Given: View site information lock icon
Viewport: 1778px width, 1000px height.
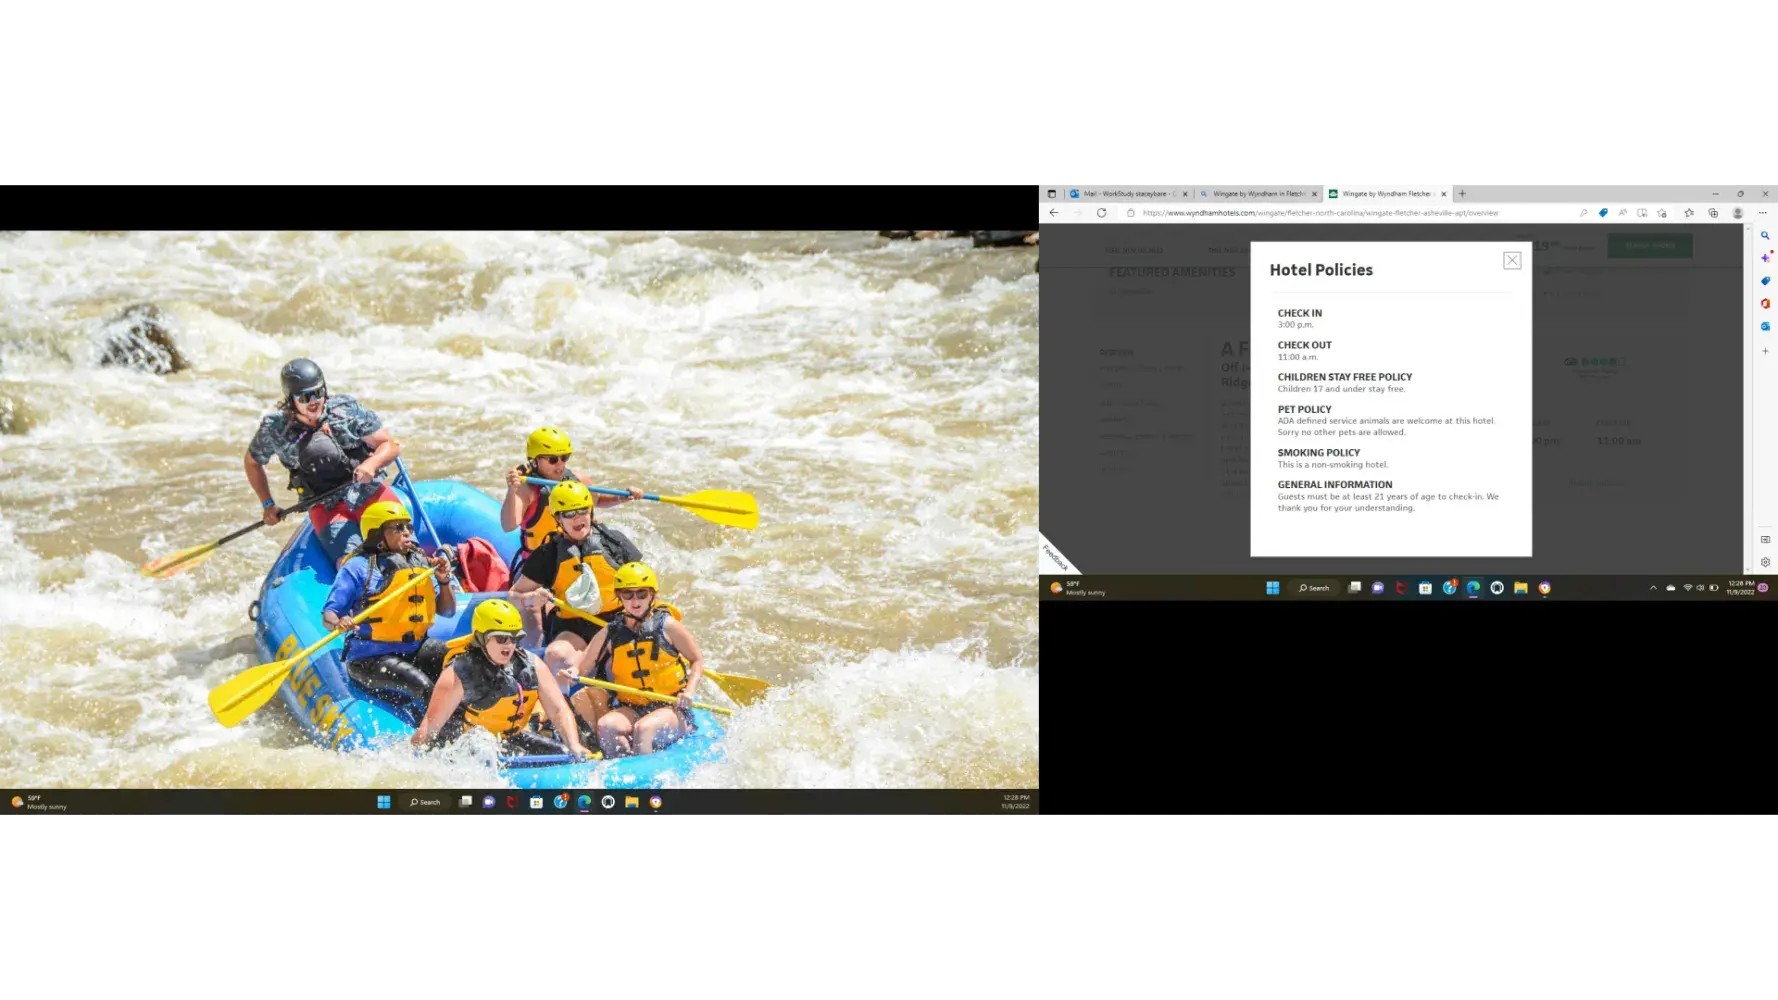Looking at the screenshot, I should tap(1131, 213).
